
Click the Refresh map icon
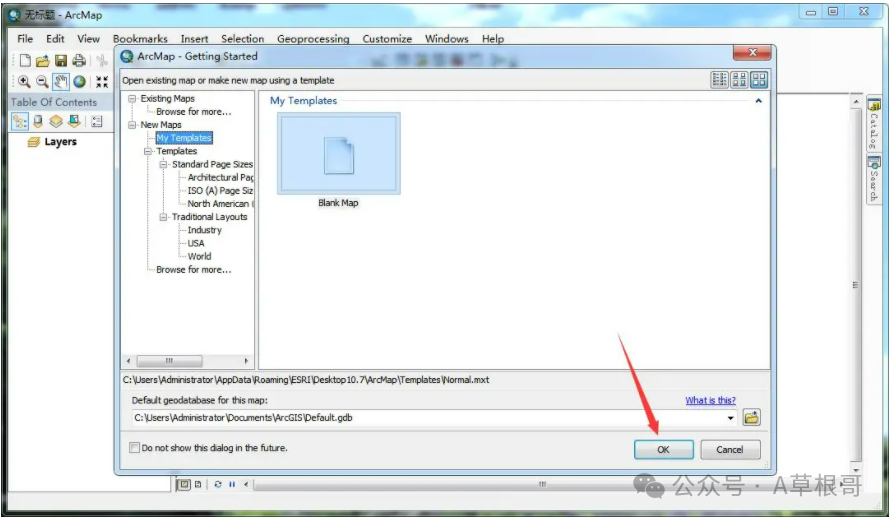coord(218,485)
